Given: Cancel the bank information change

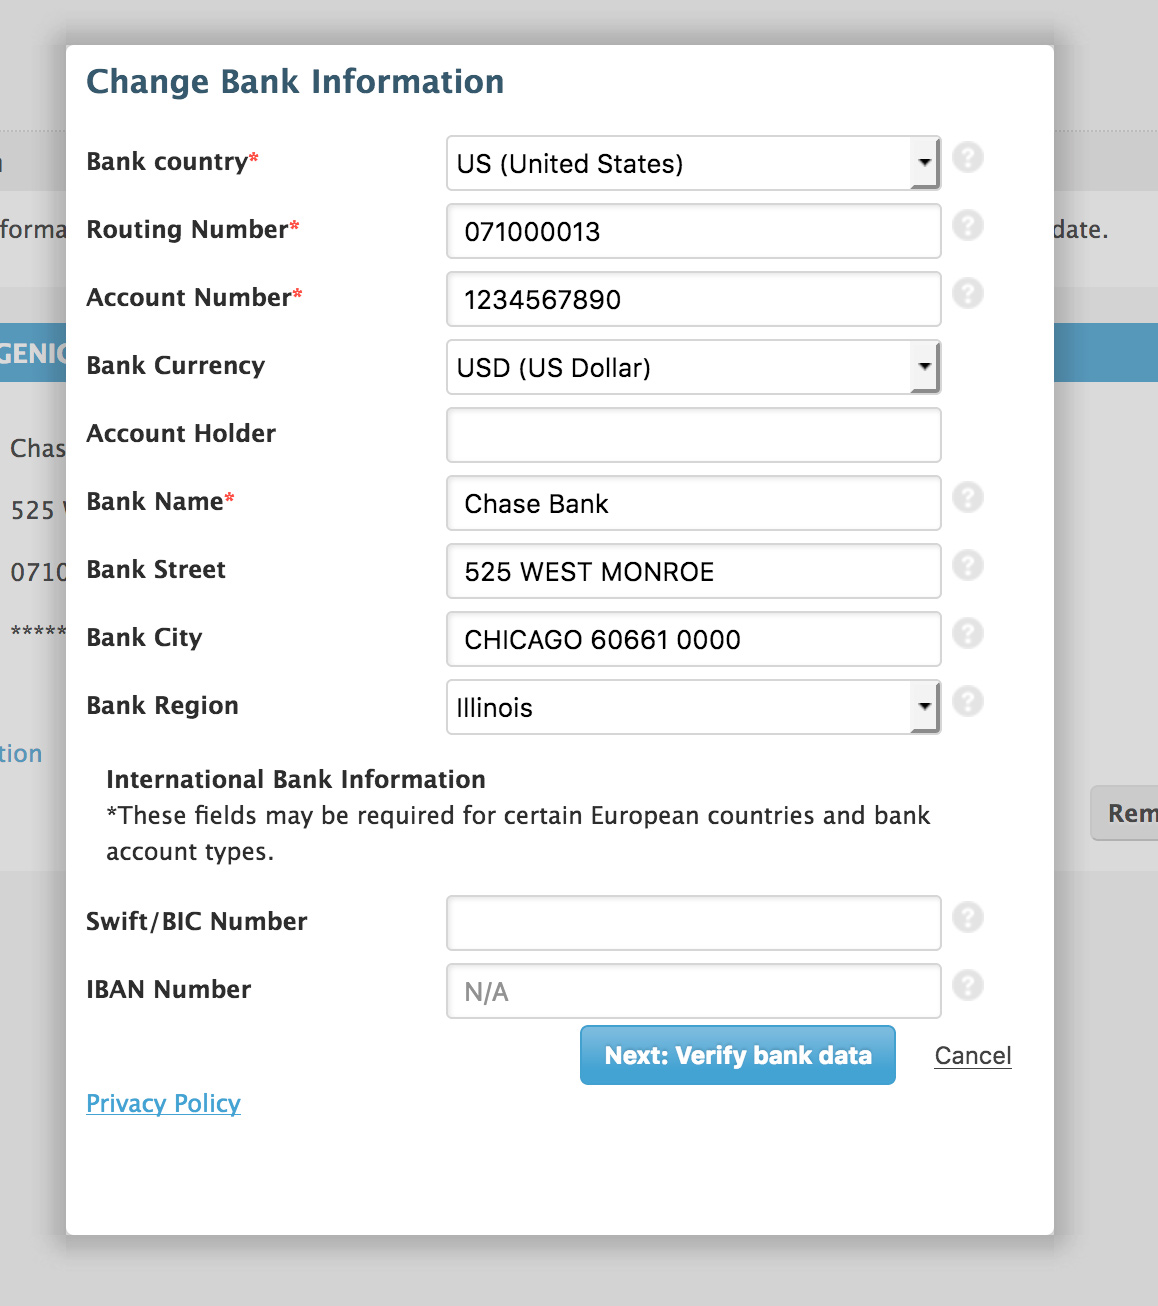Looking at the screenshot, I should point(972,1056).
